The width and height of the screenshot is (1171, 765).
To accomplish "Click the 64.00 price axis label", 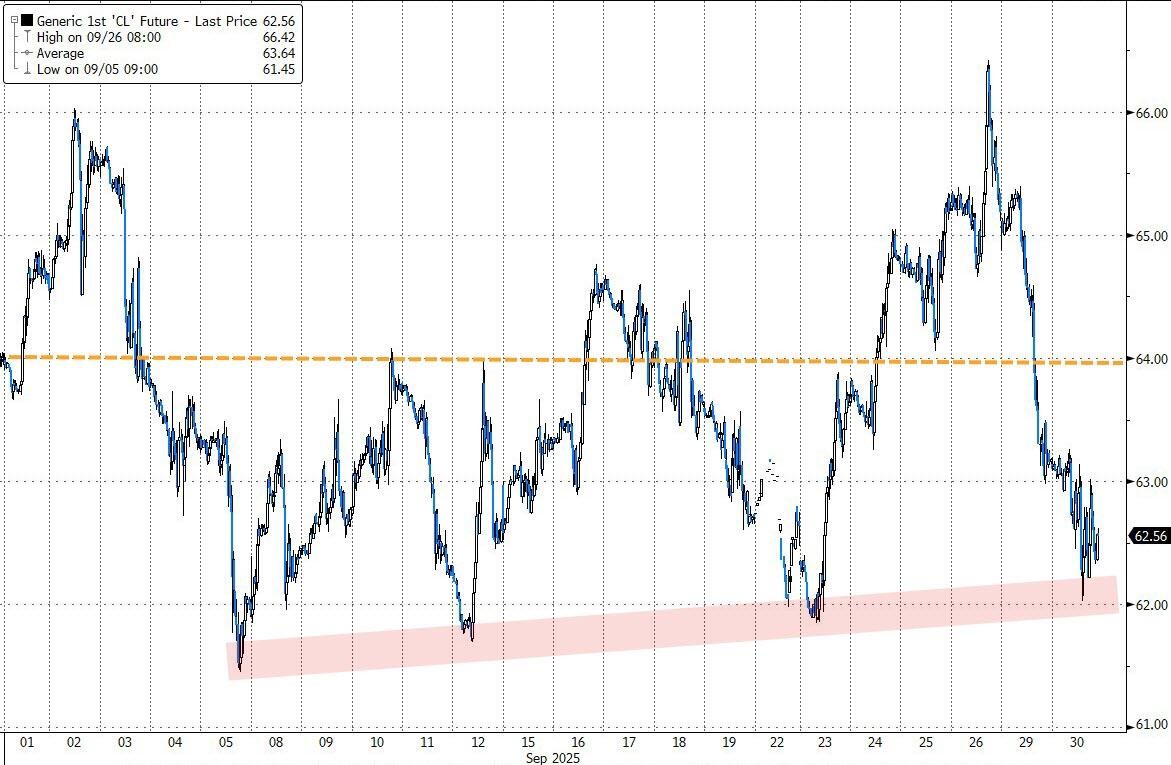I will (x=1152, y=359).
